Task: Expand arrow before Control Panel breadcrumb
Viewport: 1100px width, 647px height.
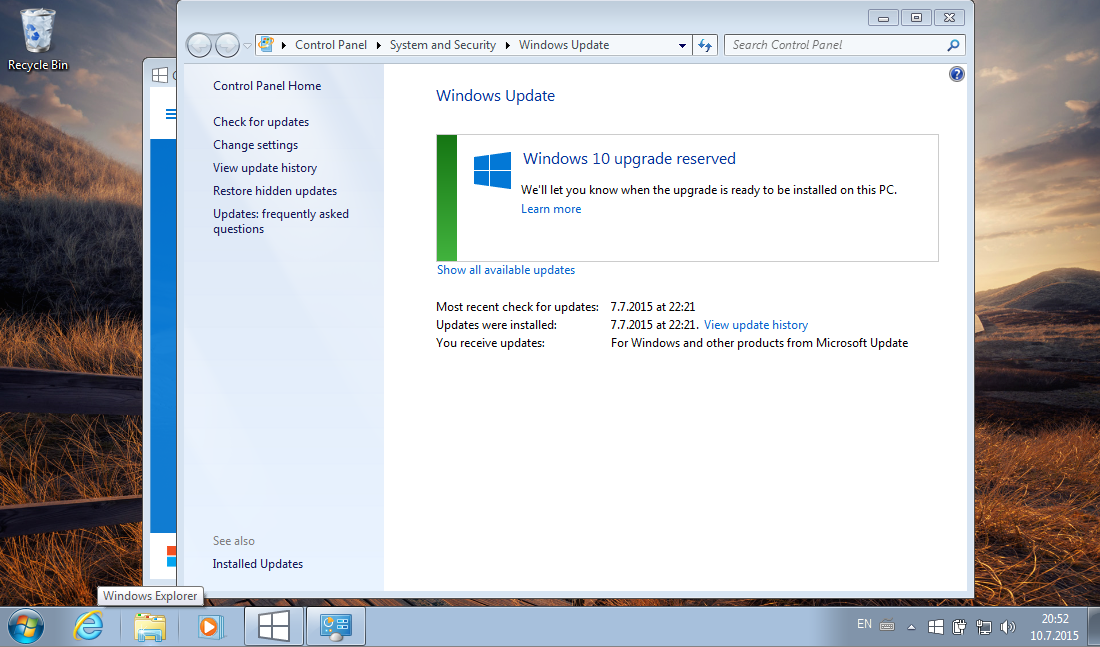Action: pyautogui.click(x=283, y=45)
